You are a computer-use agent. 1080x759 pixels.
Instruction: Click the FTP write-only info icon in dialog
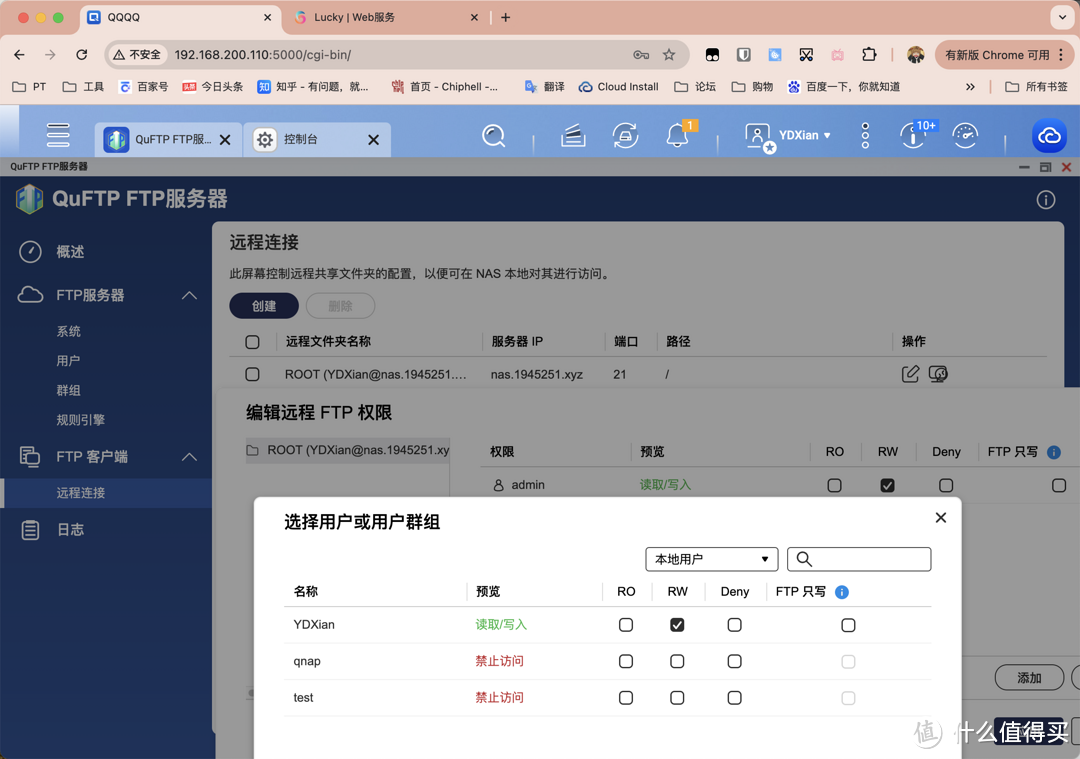click(842, 592)
